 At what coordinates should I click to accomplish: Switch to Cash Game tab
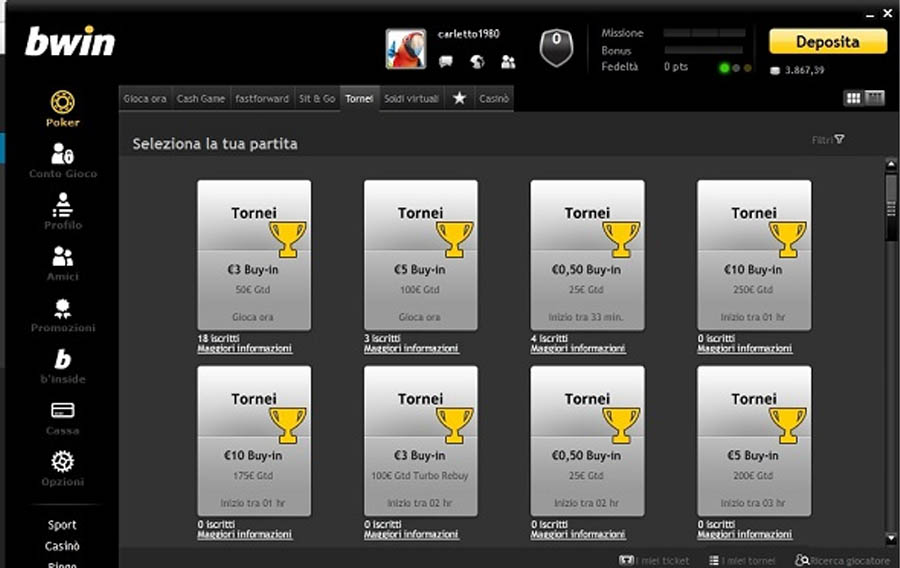(200, 99)
